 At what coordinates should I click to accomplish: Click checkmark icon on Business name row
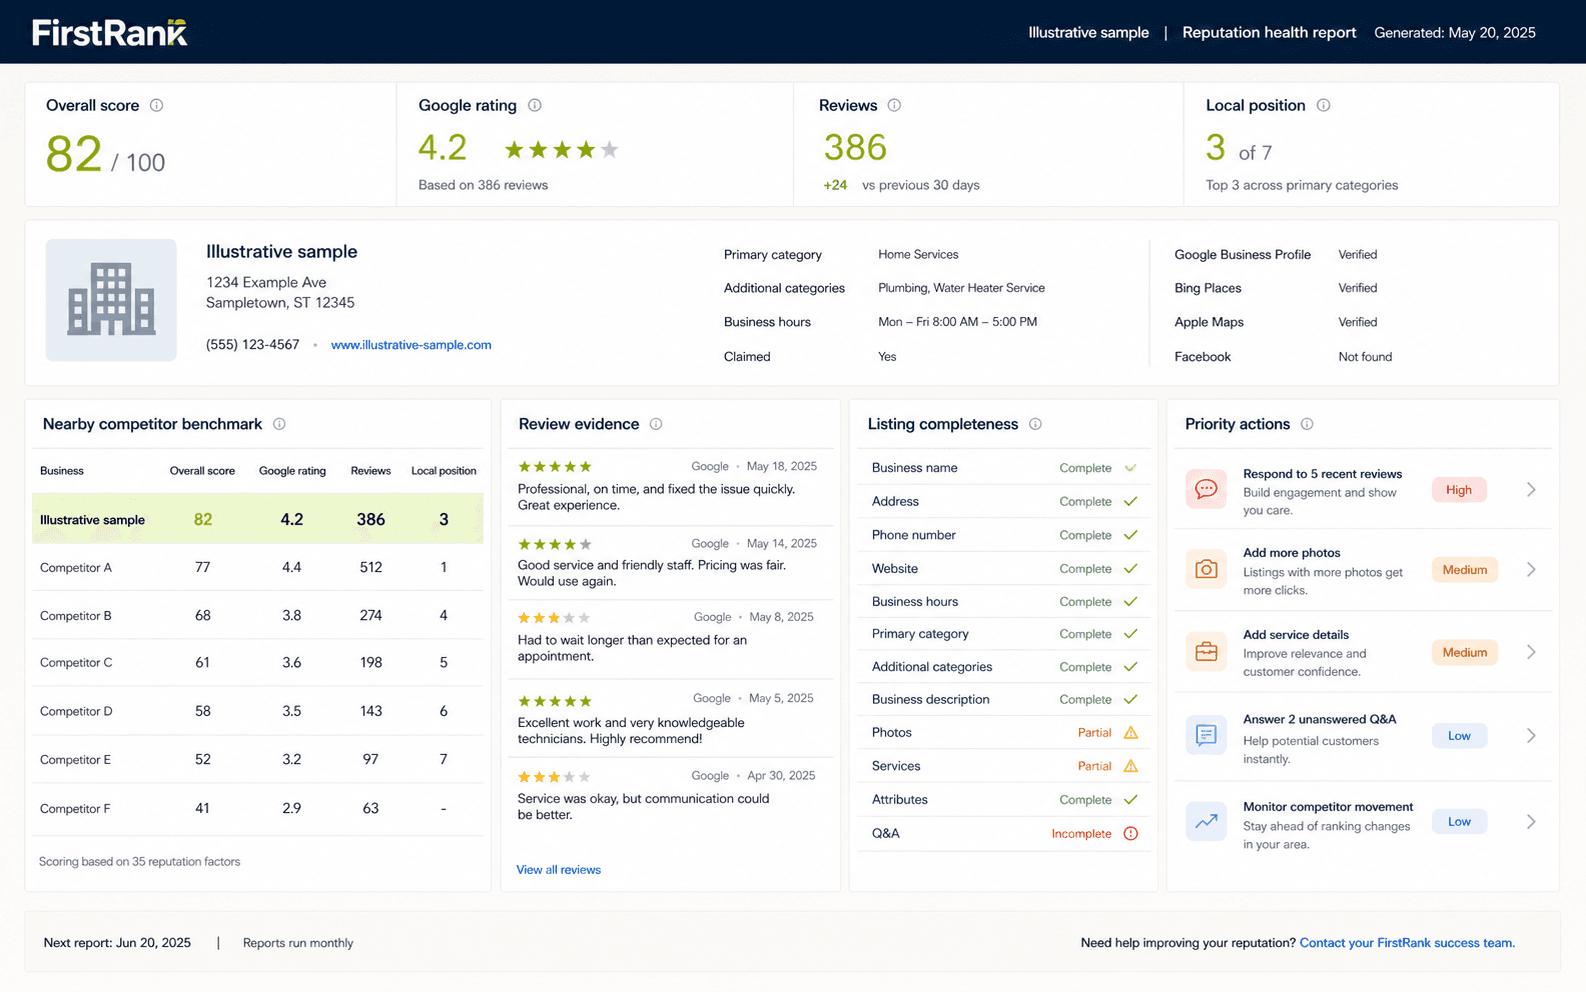1131,468
